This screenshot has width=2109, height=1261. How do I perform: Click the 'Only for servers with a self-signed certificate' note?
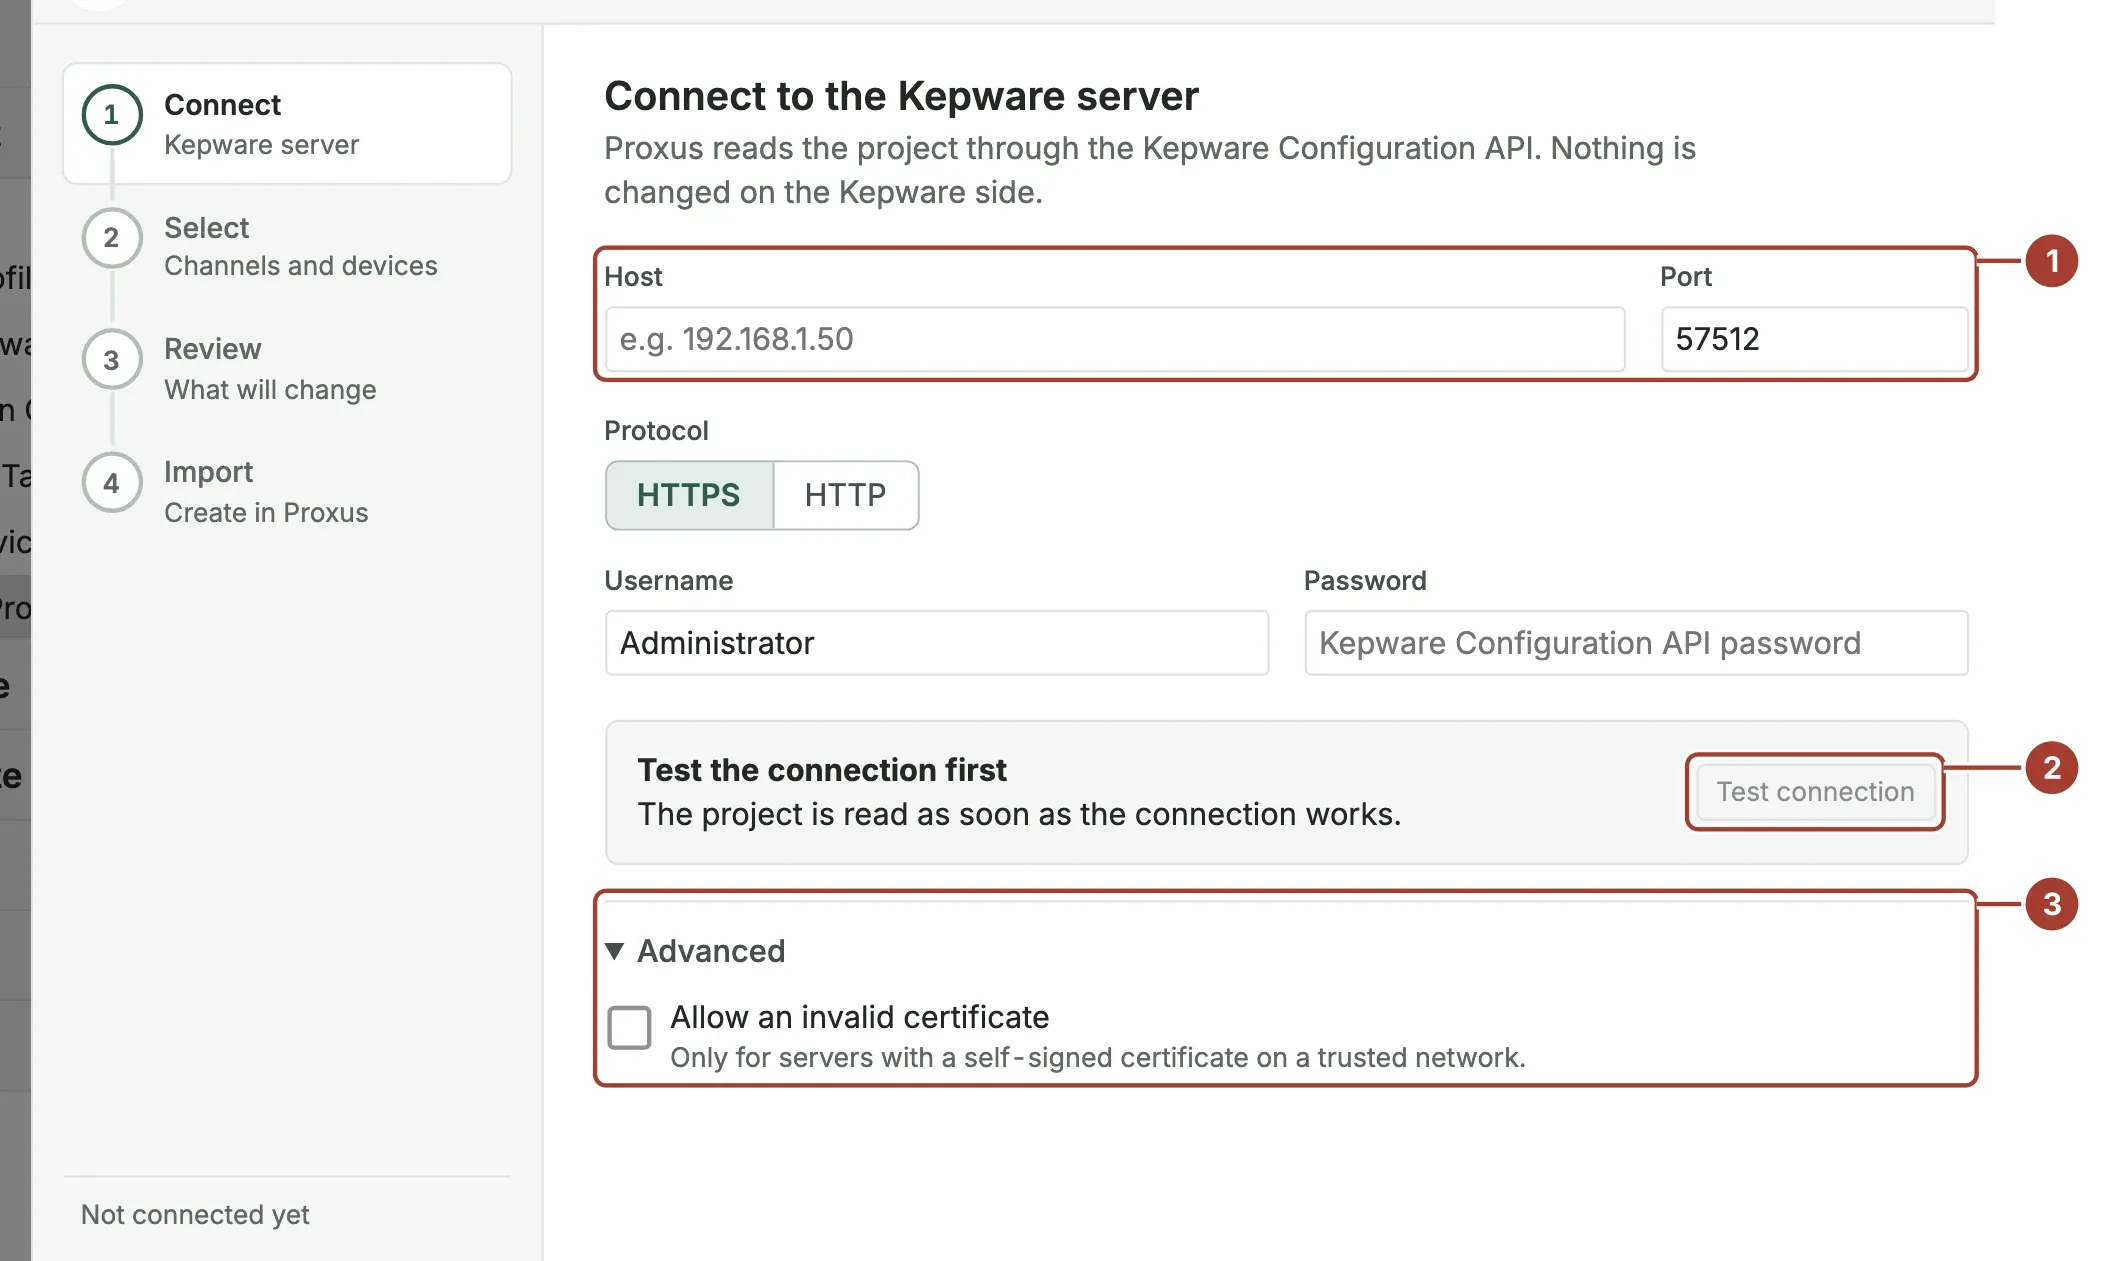pyautogui.click(x=1098, y=1057)
